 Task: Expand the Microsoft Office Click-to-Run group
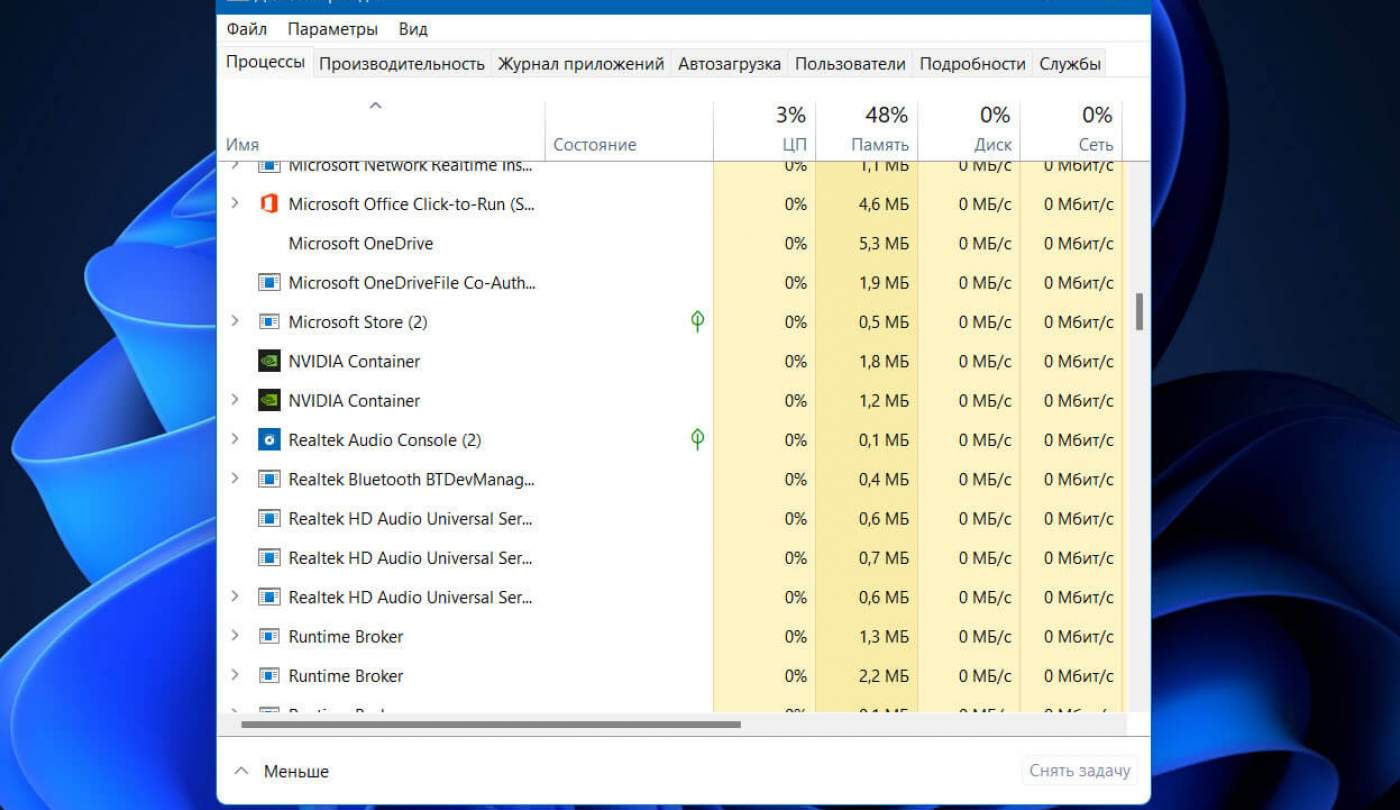coord(235,203)
